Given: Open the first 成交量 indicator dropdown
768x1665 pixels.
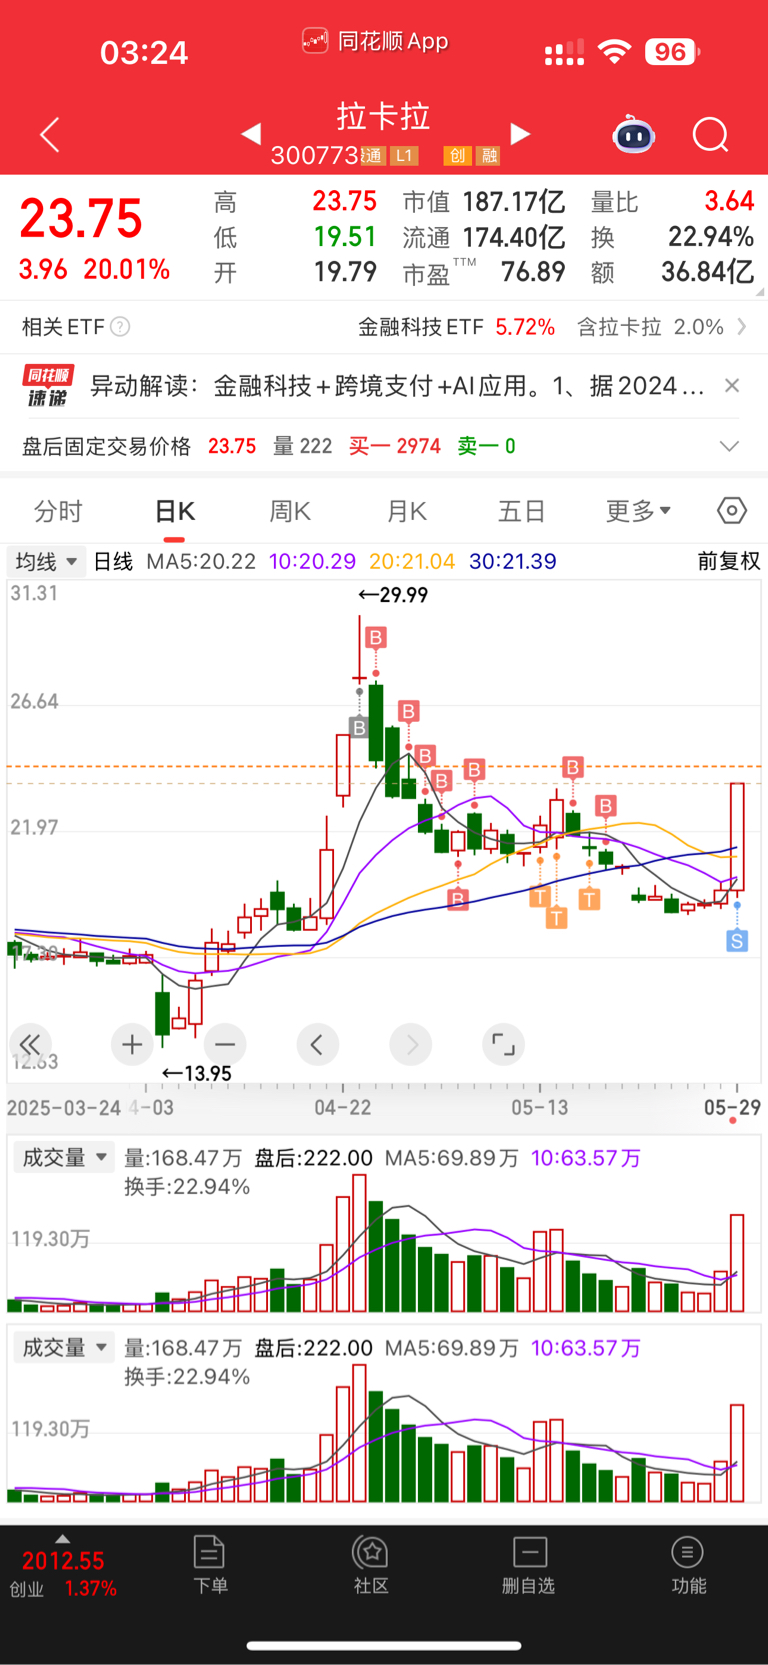Looking at the screenshot, I should 63,1158.
